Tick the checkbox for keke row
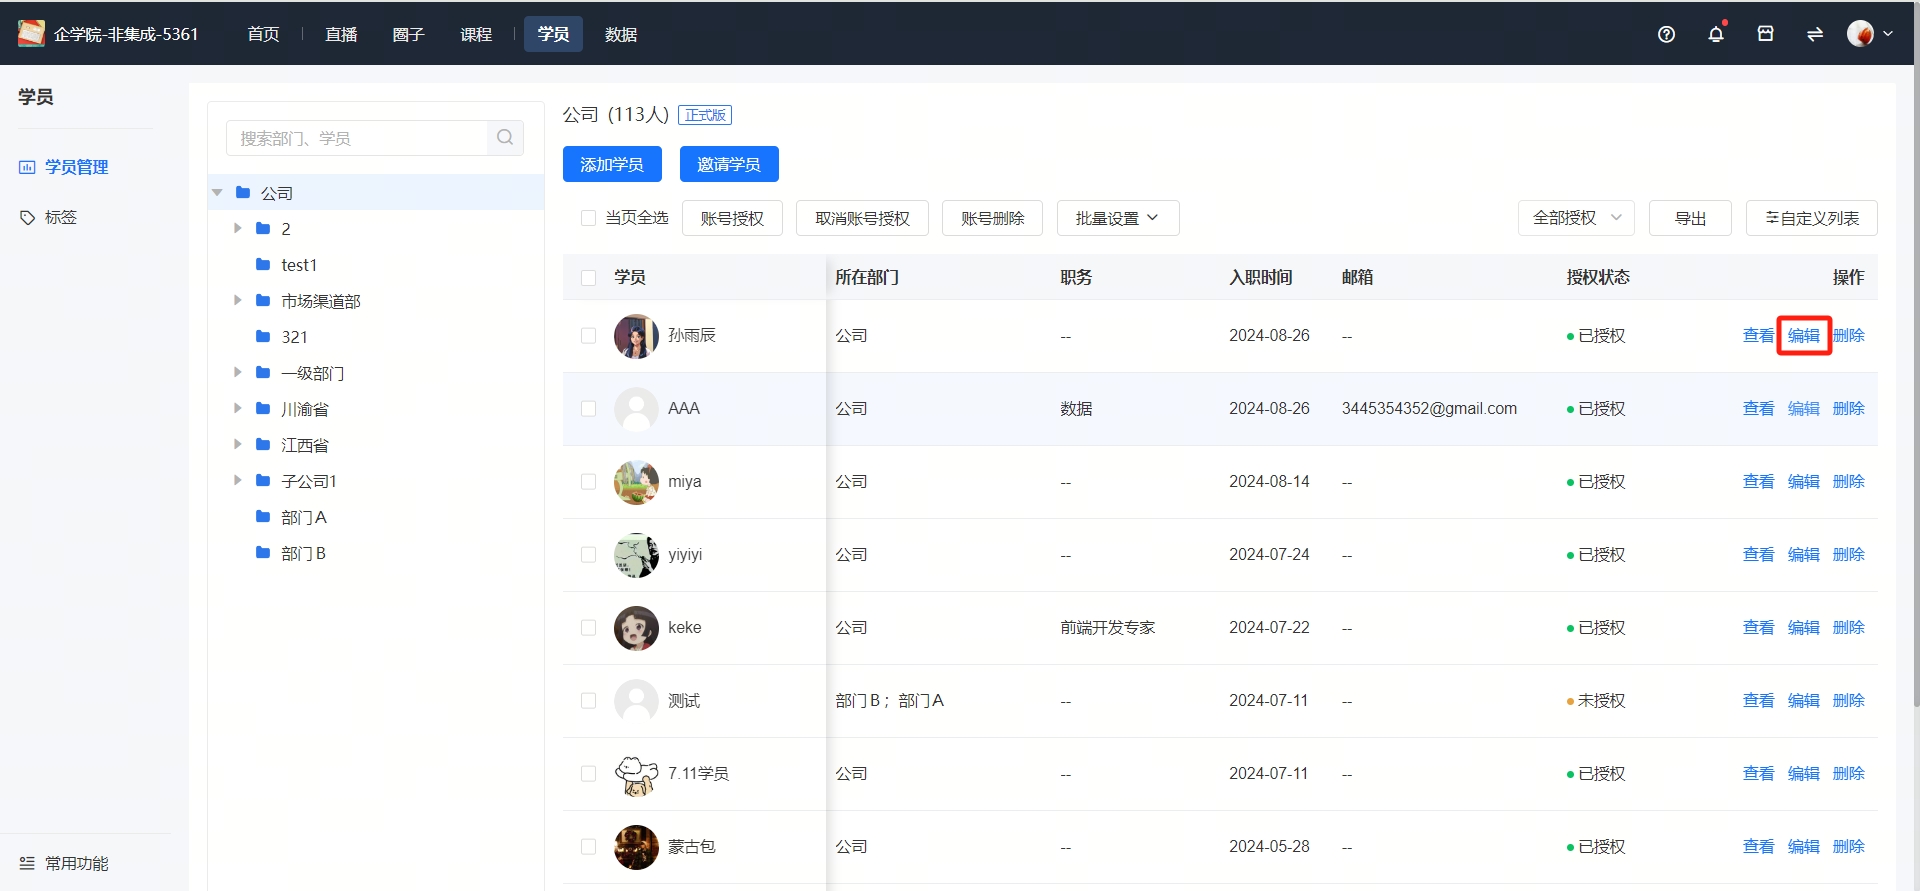 click(588, 628)
